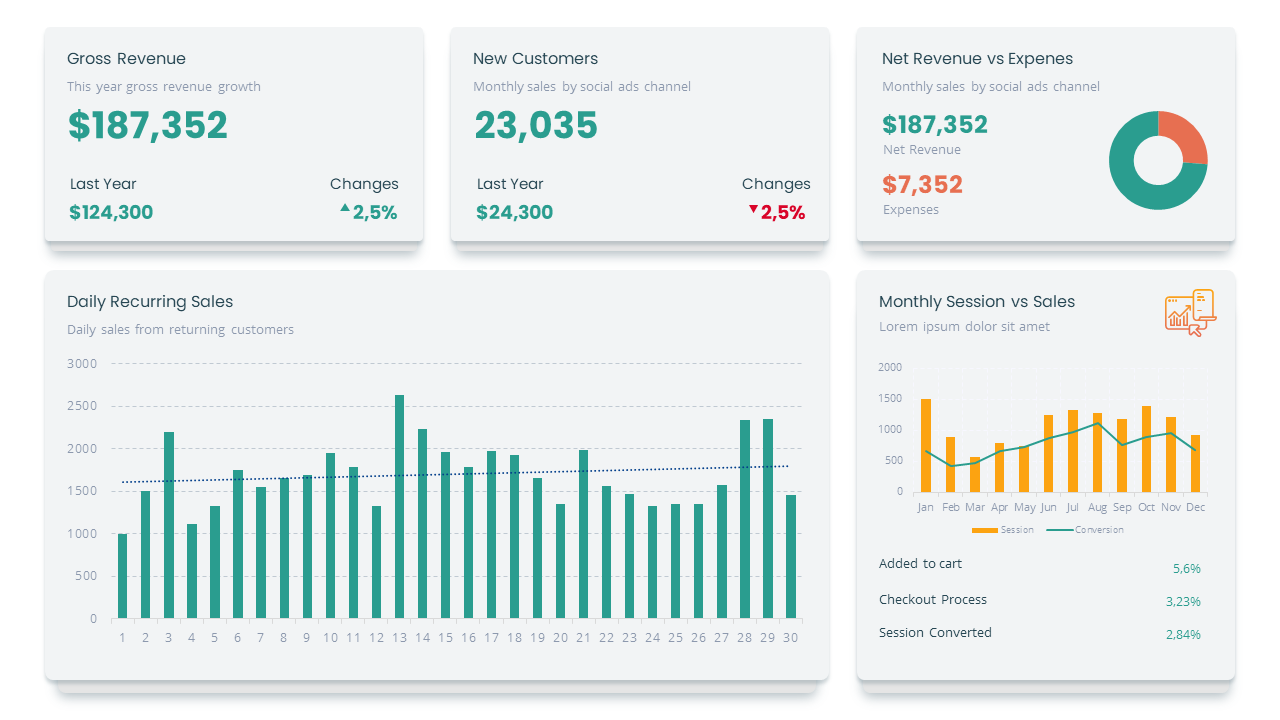Screen dimensions: 1280x720
Task: Click the $187,352 Net Revenue amount
Action: (x=935, y=125)
